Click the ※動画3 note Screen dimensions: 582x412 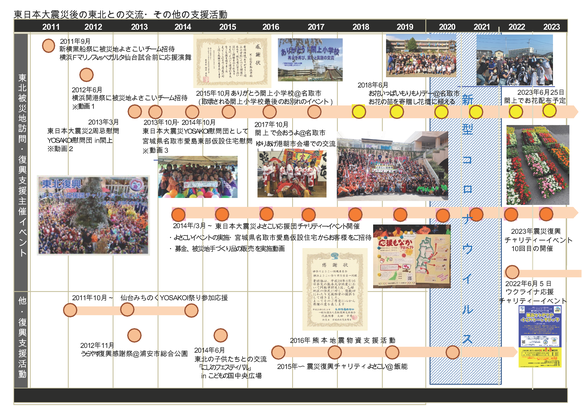pyautogui.click(x=156, y=150)
